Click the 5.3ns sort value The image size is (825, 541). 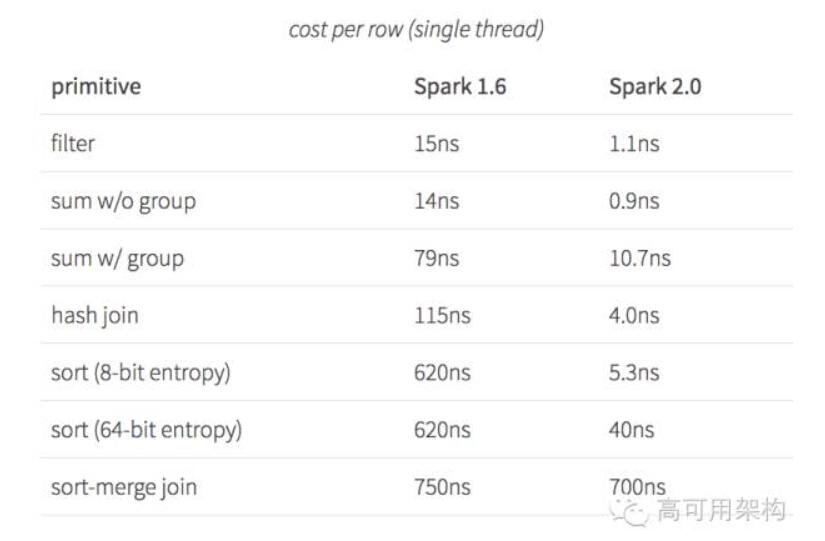coord(634,373)
